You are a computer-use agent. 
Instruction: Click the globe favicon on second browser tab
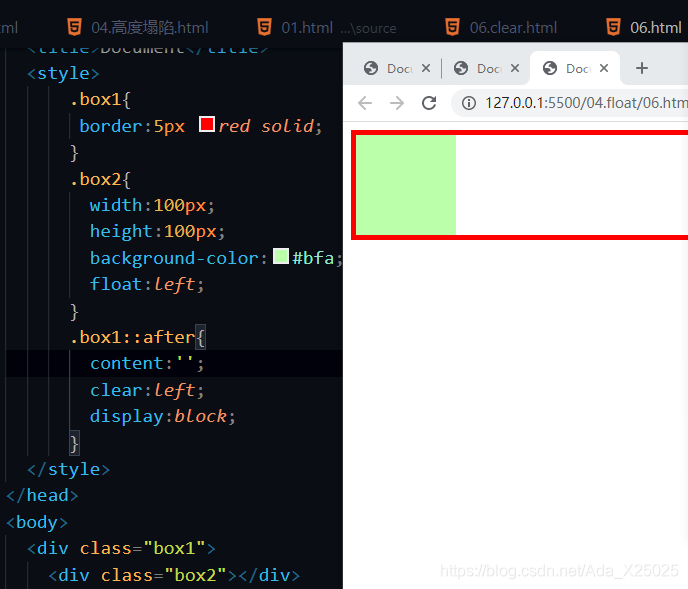461,68
